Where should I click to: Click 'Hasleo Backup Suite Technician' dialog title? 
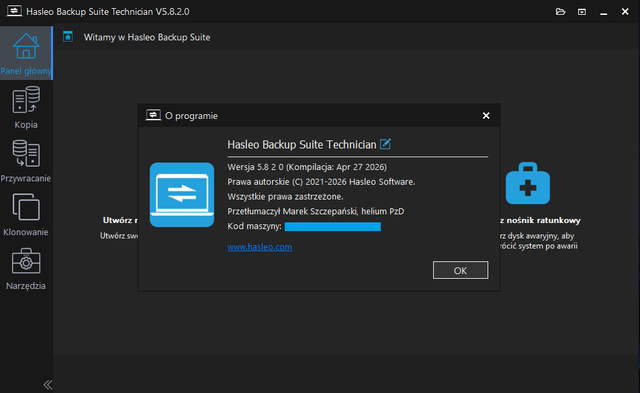tap(302, 144)
